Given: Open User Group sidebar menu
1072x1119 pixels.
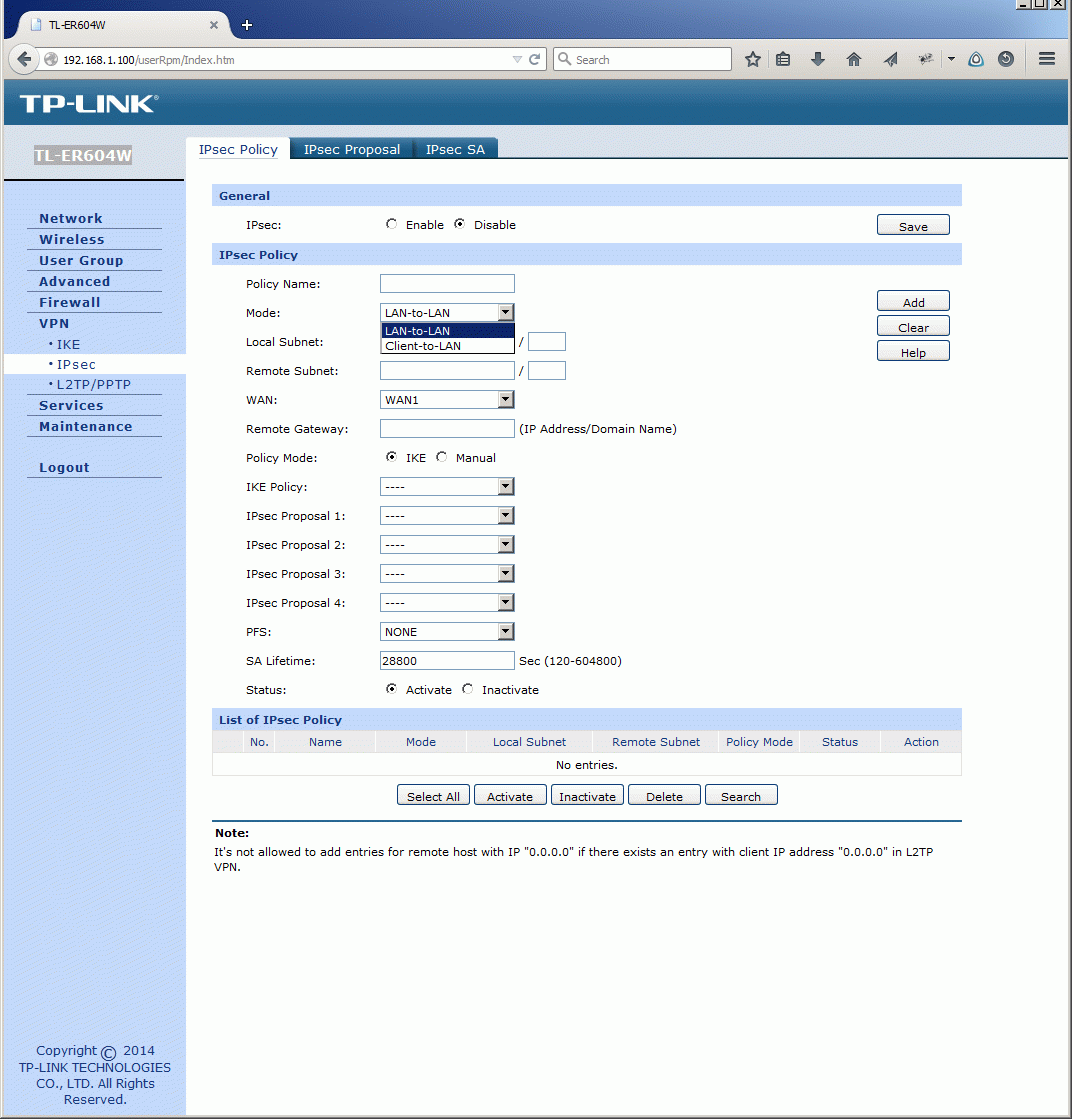Looking at the screenshot, I should [81, 260].
